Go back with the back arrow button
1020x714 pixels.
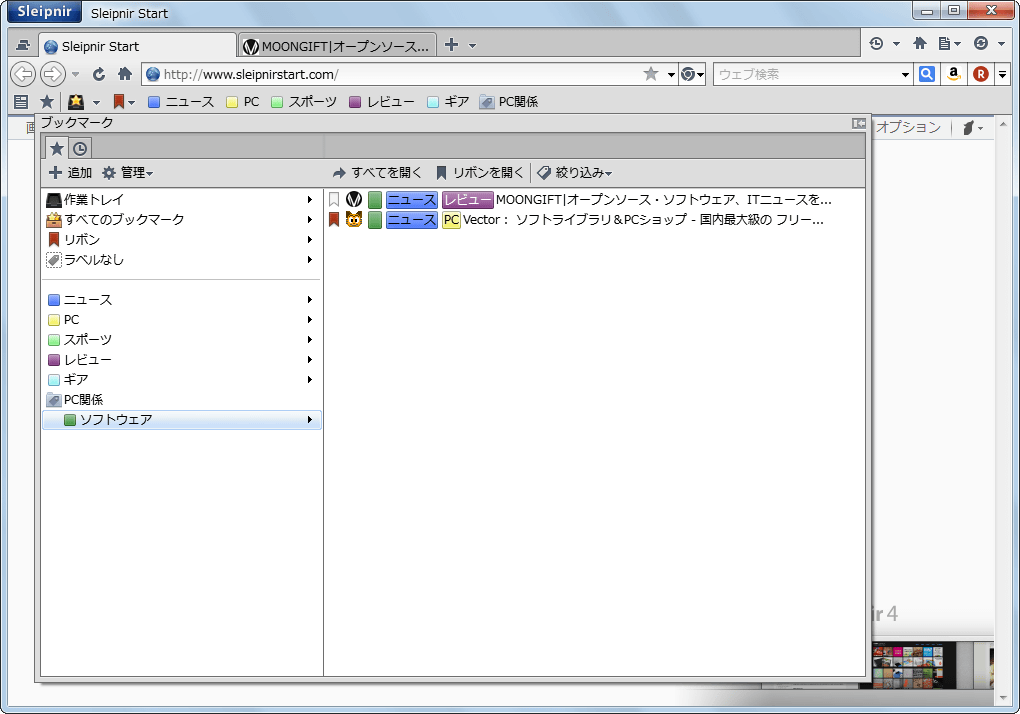[23, 74]
